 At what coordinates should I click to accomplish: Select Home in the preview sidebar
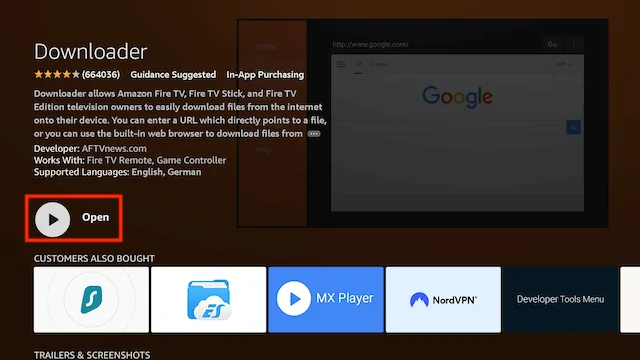click(x=266, y=47)
